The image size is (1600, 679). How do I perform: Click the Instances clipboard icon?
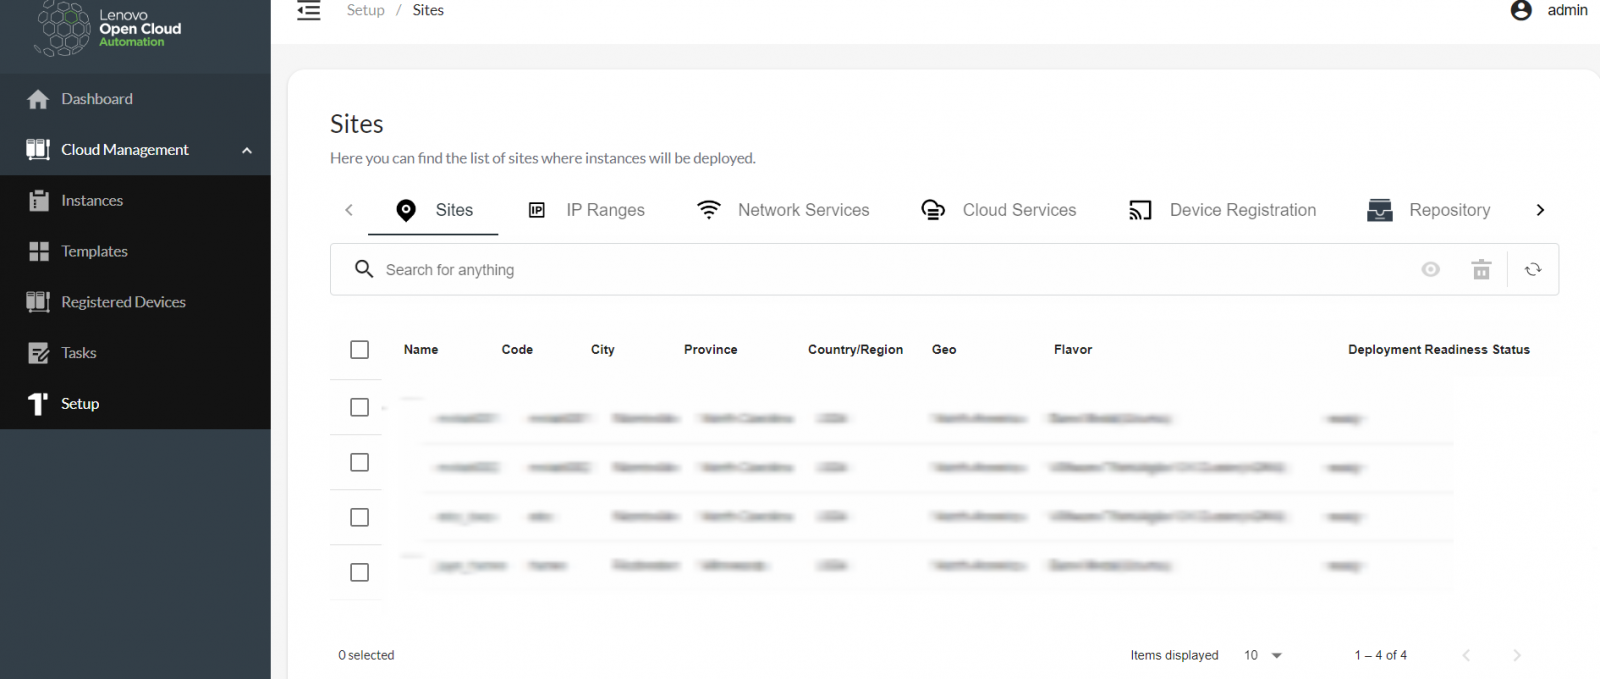(x=39, y=201)
